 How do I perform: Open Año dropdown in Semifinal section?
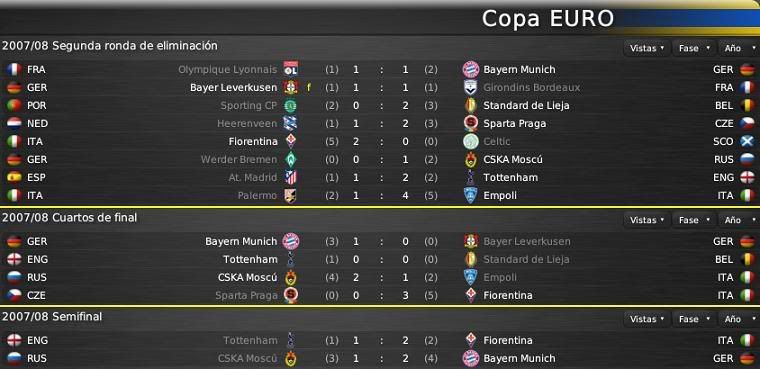[739, 319]
